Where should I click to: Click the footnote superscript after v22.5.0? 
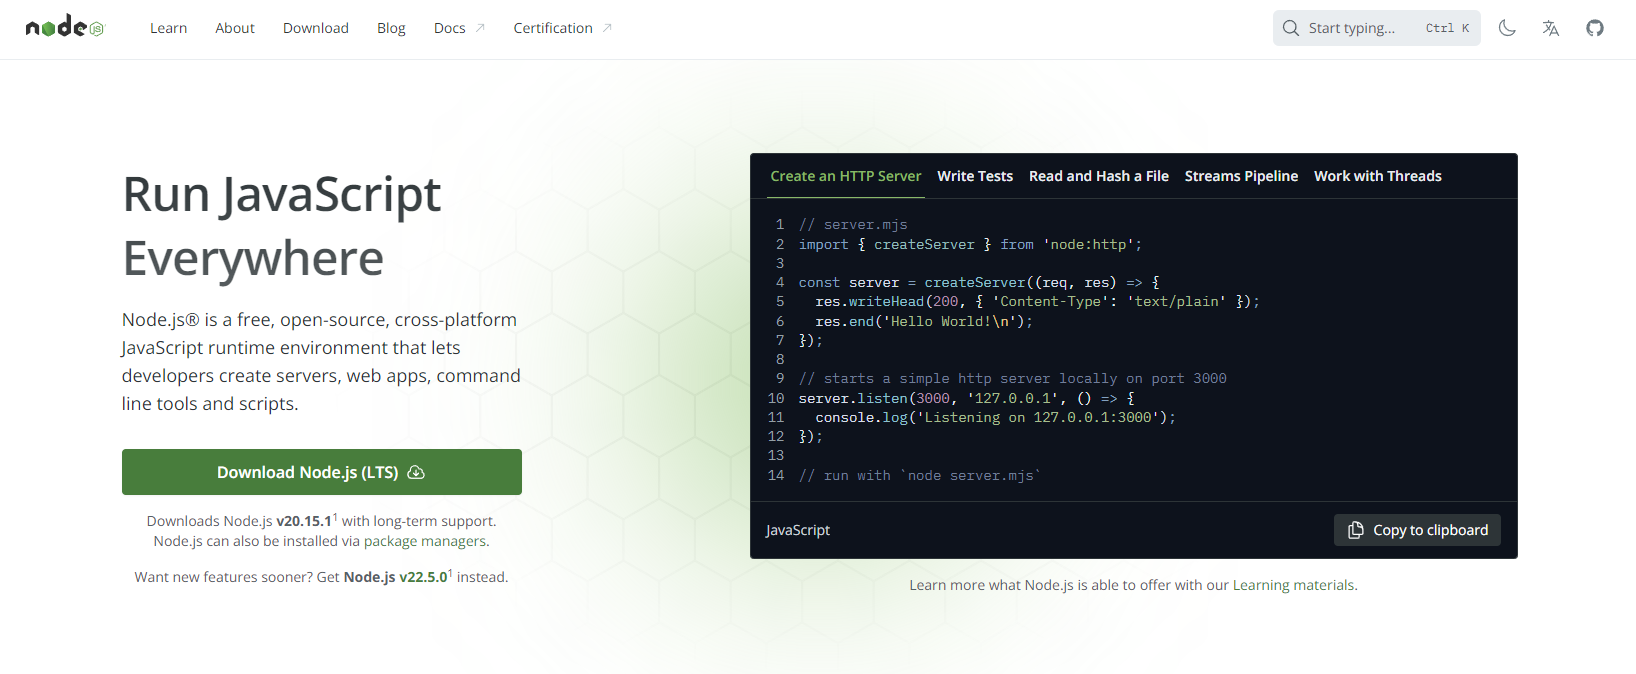coord(451,573)
